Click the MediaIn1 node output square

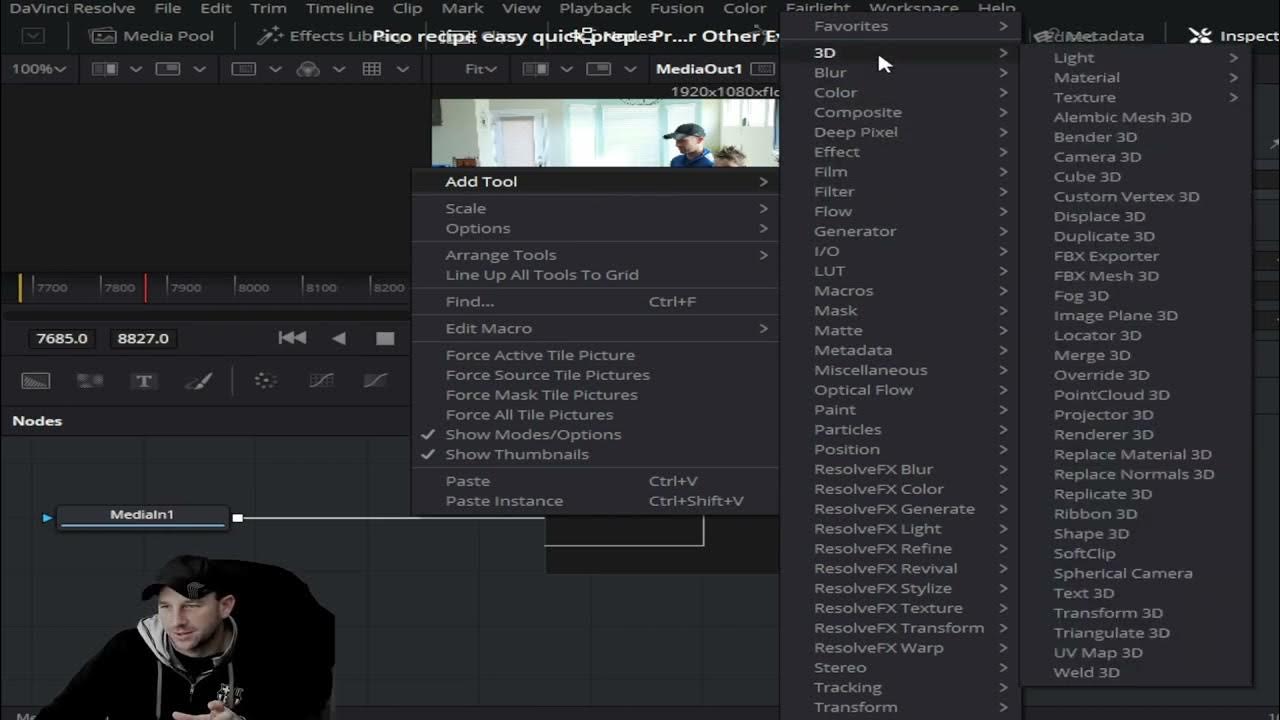tap(238, 518)
